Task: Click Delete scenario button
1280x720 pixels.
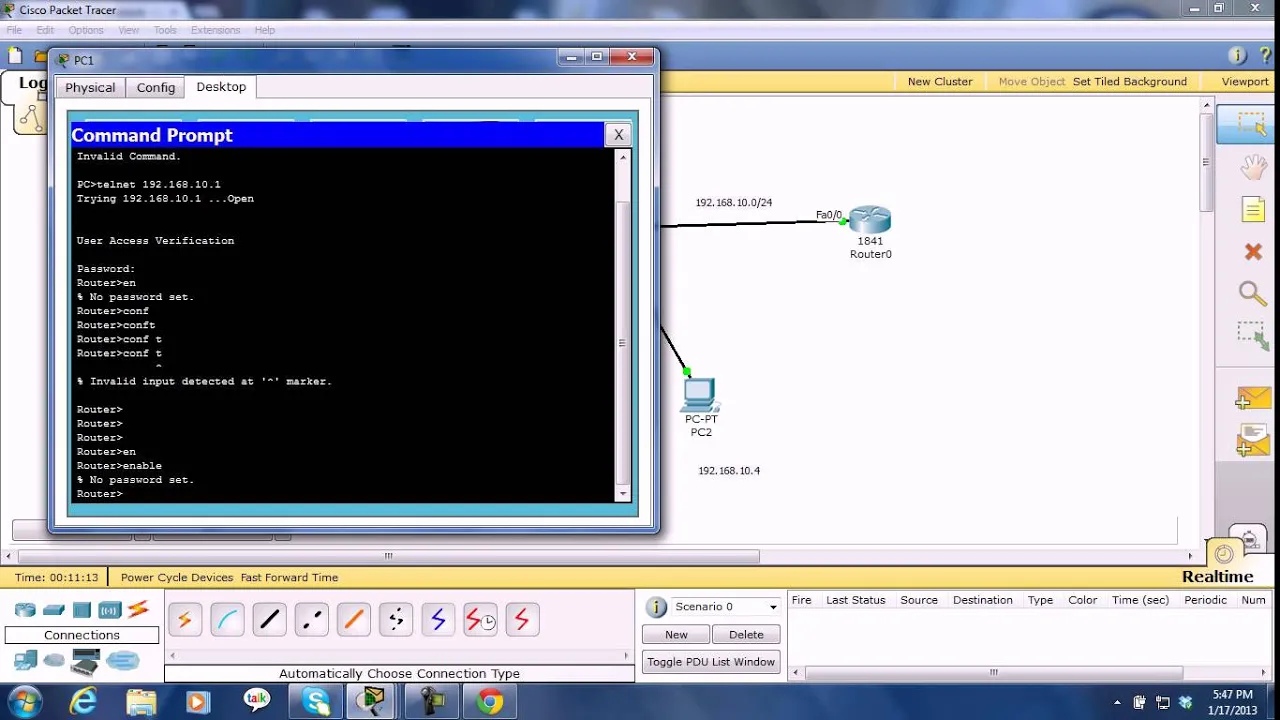Action: coord(746,634)
